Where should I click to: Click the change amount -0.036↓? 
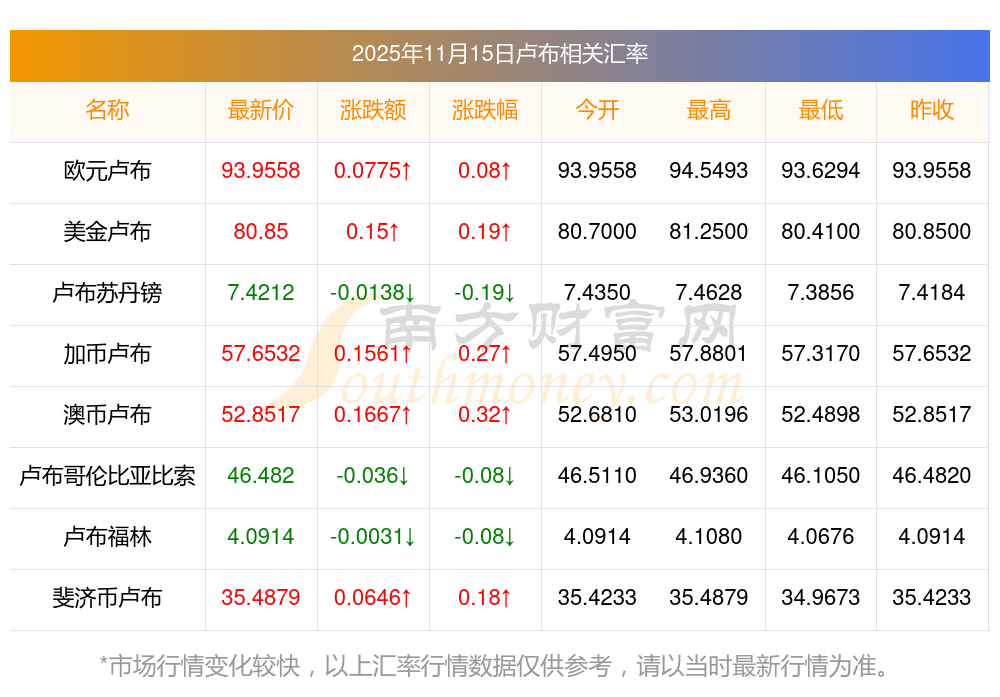point(373,476)
